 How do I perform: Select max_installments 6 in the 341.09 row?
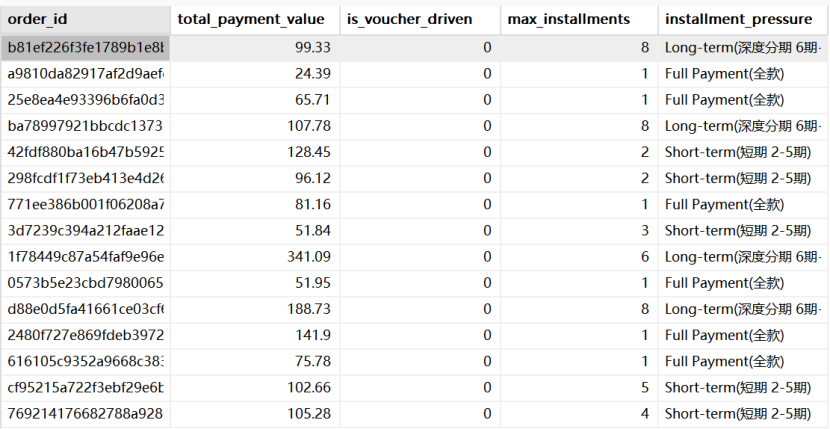579,257
